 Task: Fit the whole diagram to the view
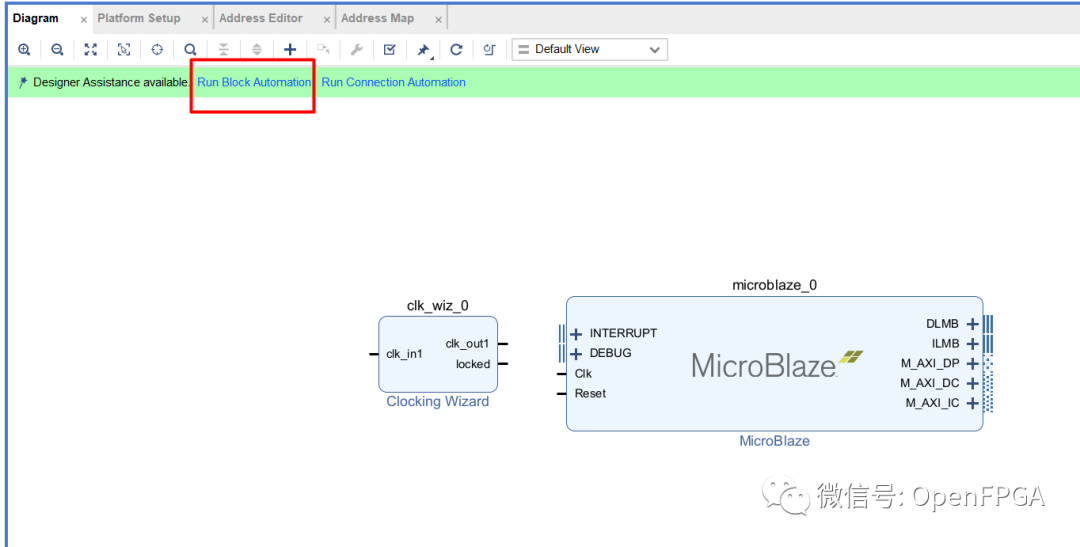(90, 50)
